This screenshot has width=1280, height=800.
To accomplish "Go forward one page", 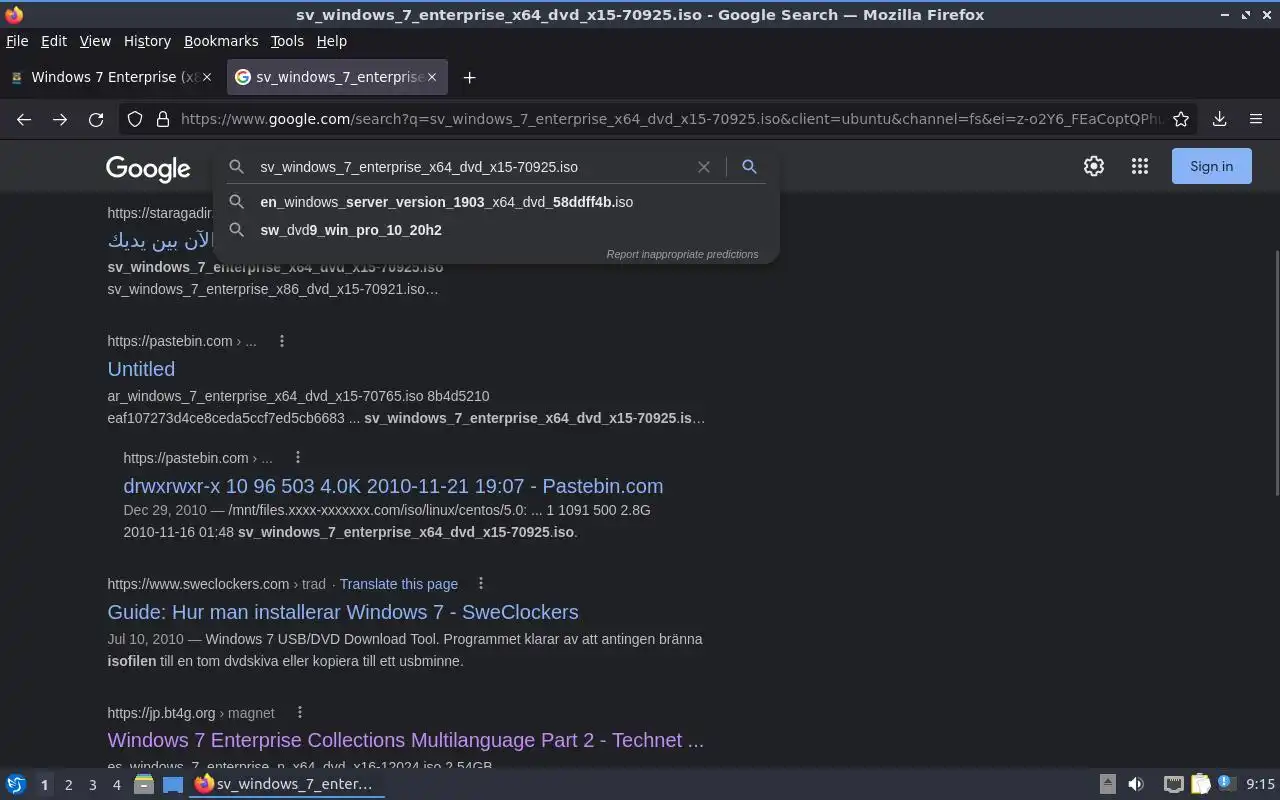I will [x=60, y=119].
